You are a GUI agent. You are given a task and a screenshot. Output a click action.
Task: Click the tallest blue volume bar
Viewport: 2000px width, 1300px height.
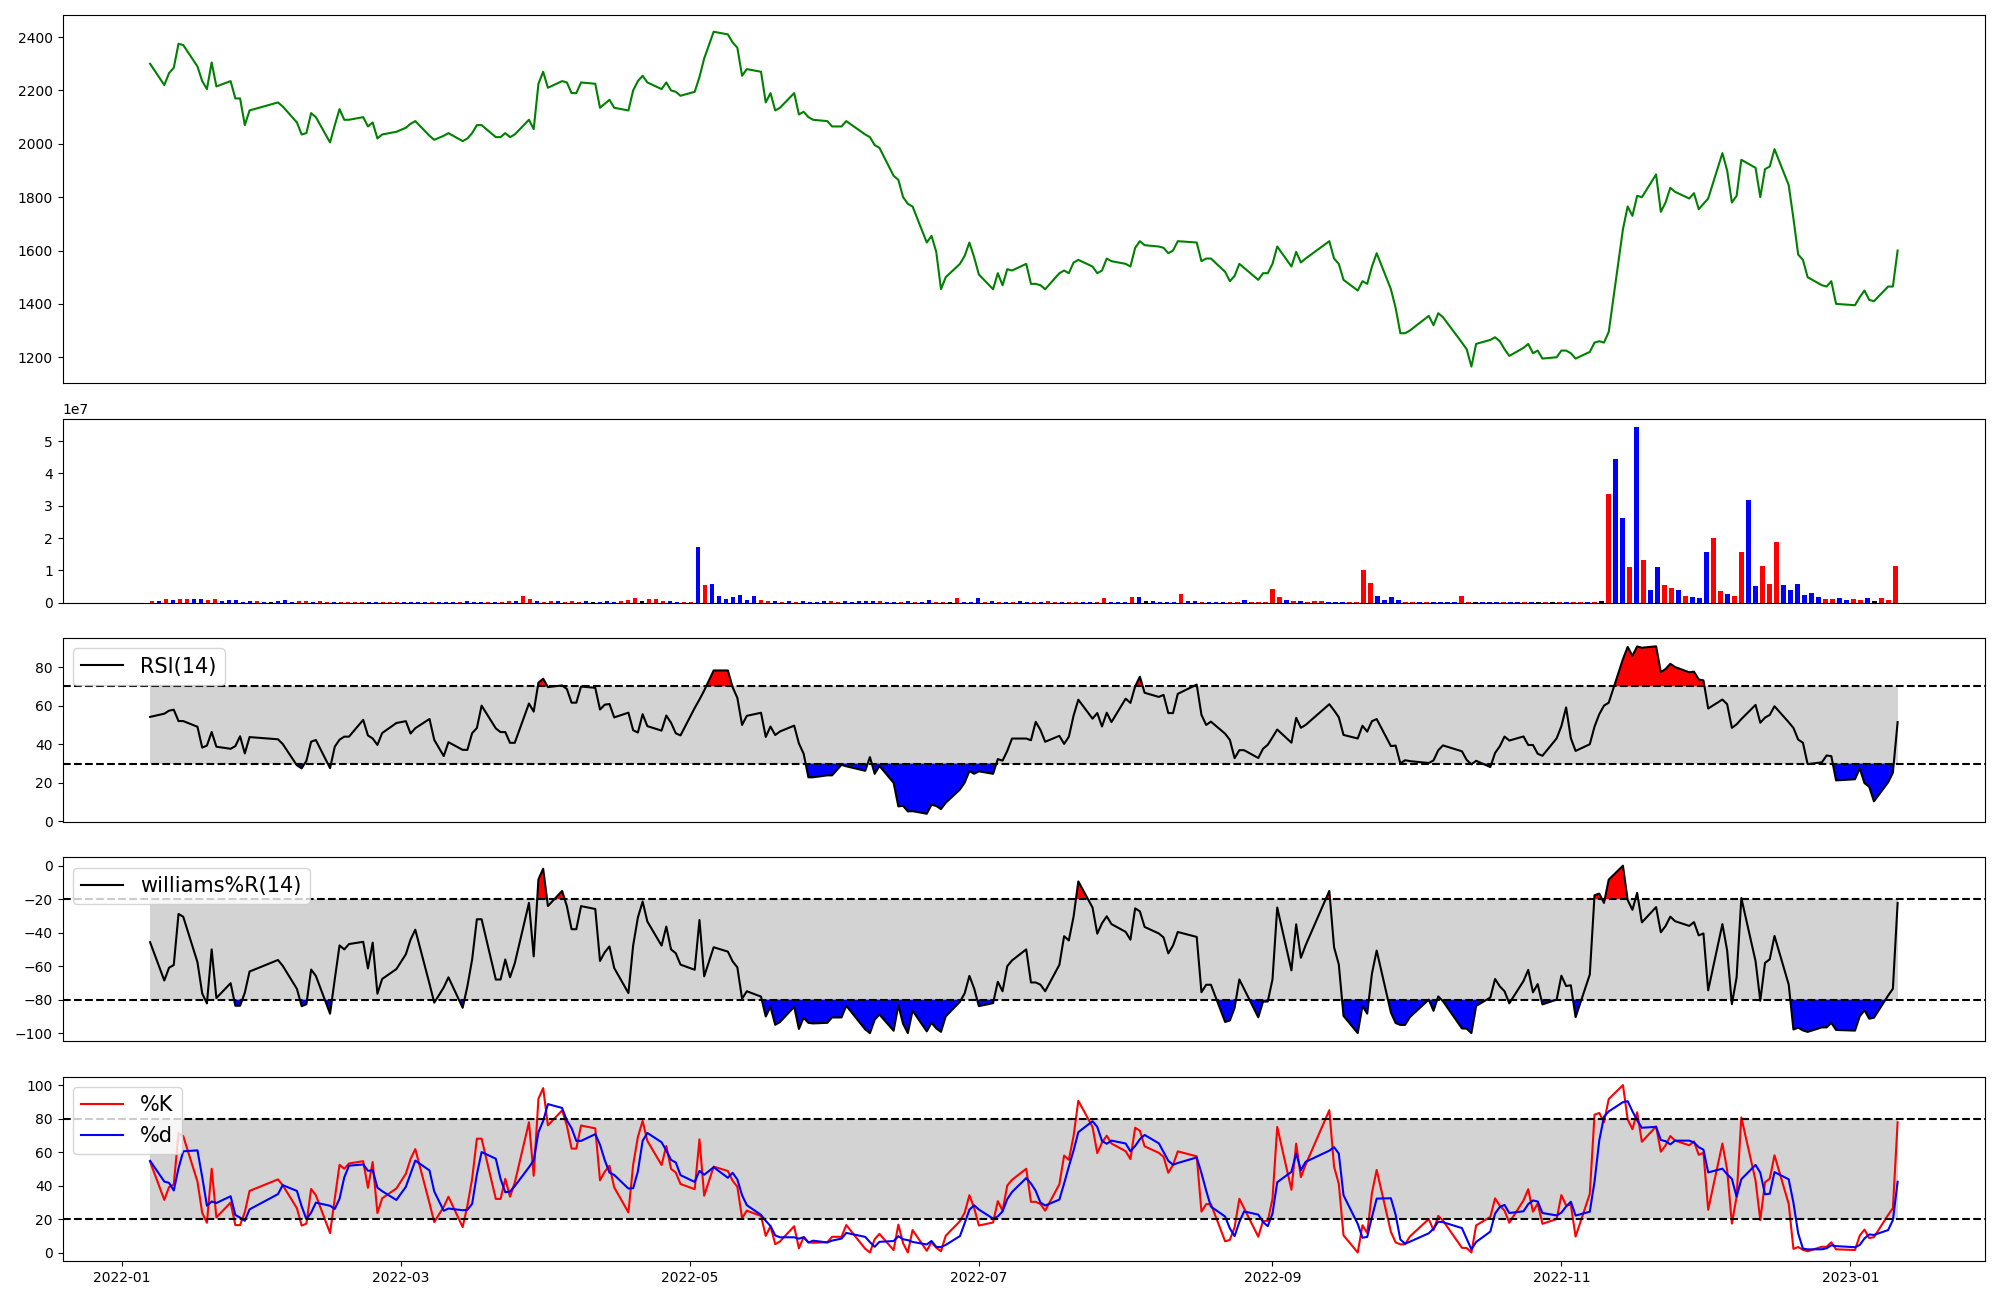click(x=1636, y=515)
